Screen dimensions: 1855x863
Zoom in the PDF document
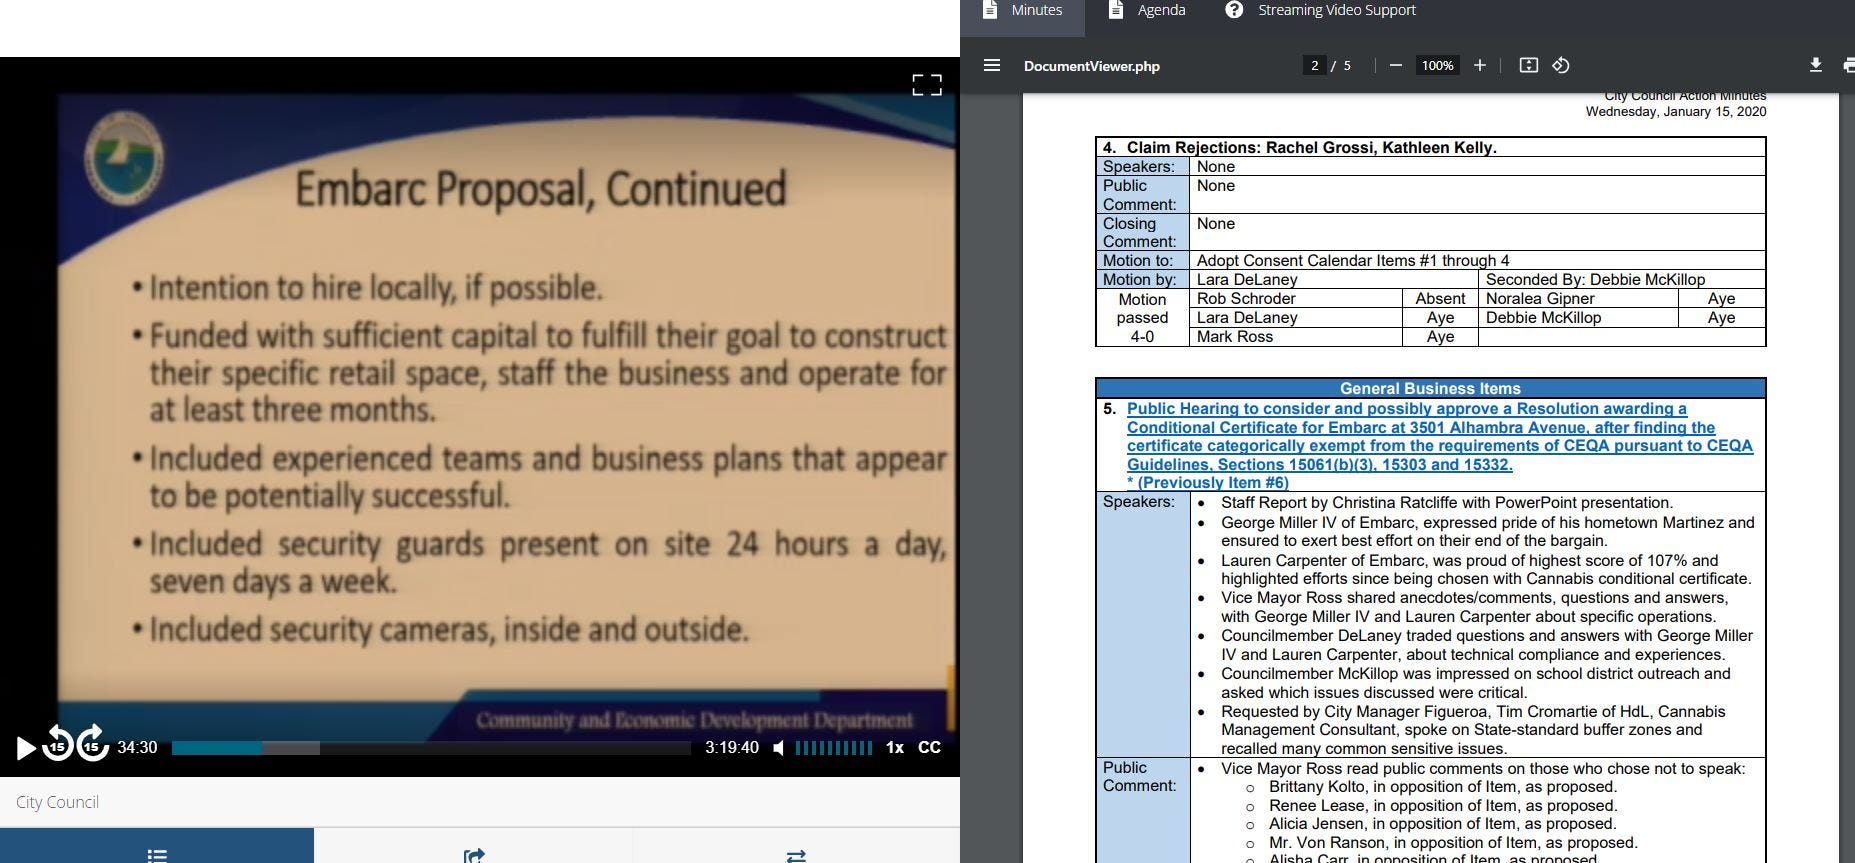(x=1480, y=65)
